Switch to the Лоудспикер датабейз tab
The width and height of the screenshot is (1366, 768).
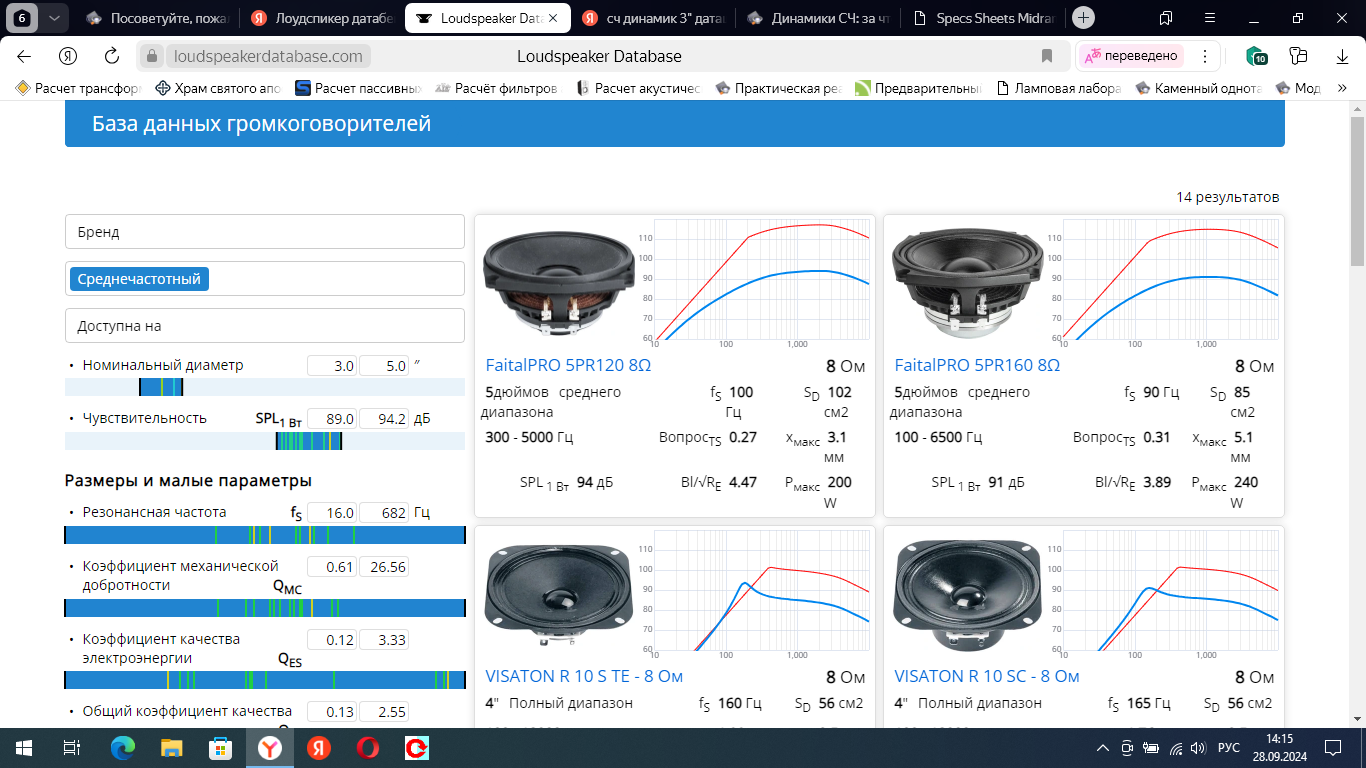[x=321, y=18]
